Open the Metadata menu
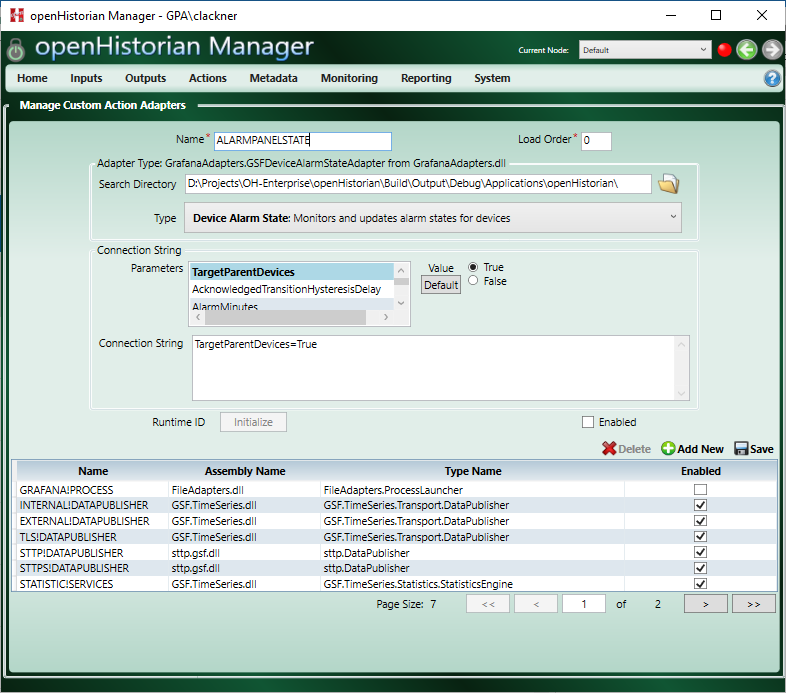 pyautogui.click(x=273, y=78)
